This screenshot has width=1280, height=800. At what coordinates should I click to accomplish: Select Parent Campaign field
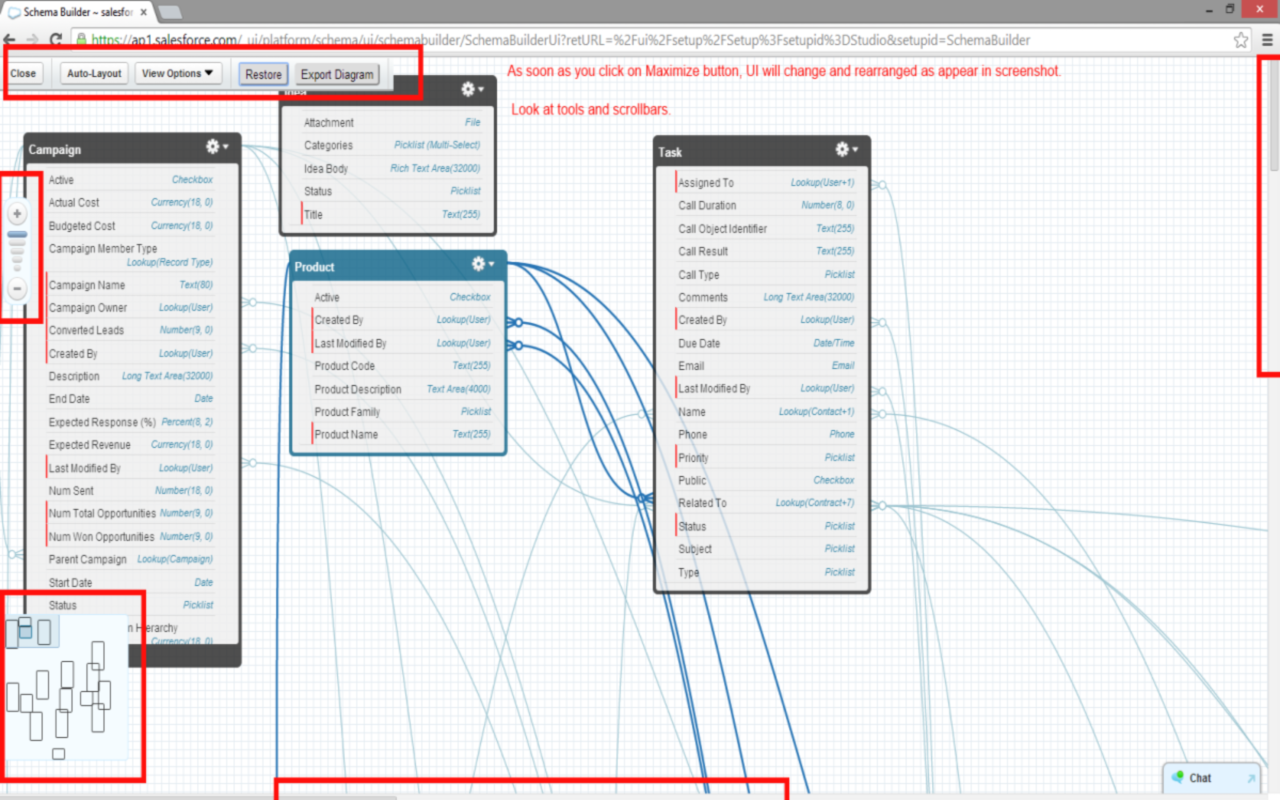[x=131, y=559]
